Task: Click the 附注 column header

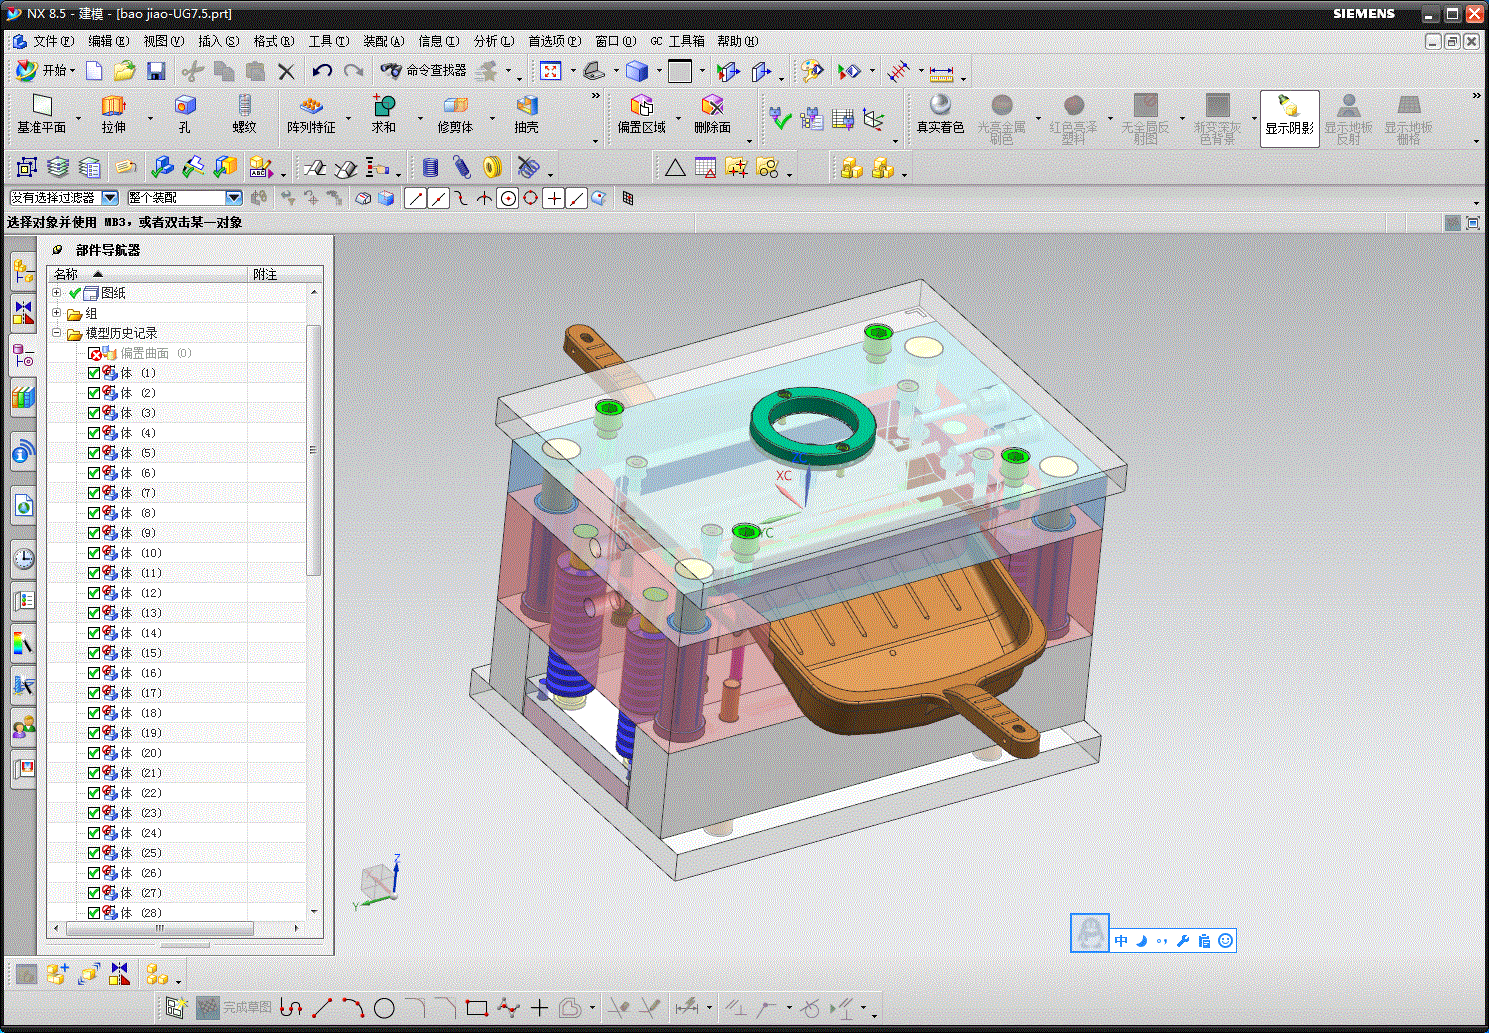Action: tap(285, 274)
